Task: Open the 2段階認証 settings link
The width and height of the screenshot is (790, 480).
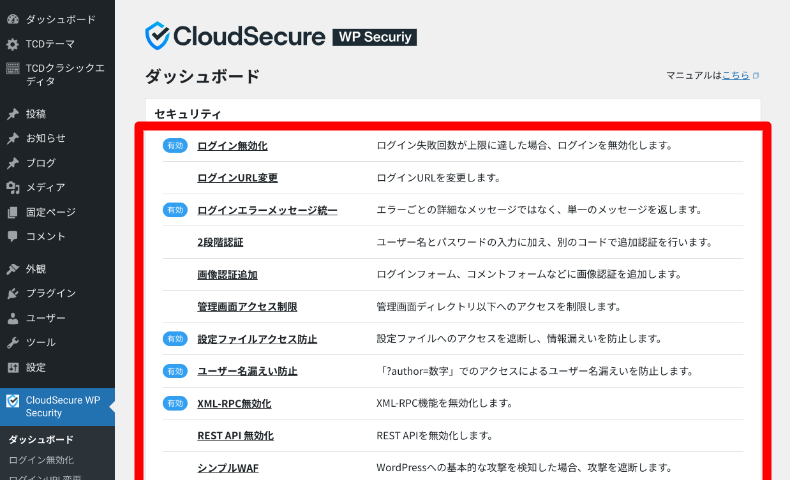Action: [x=220, y=242]
